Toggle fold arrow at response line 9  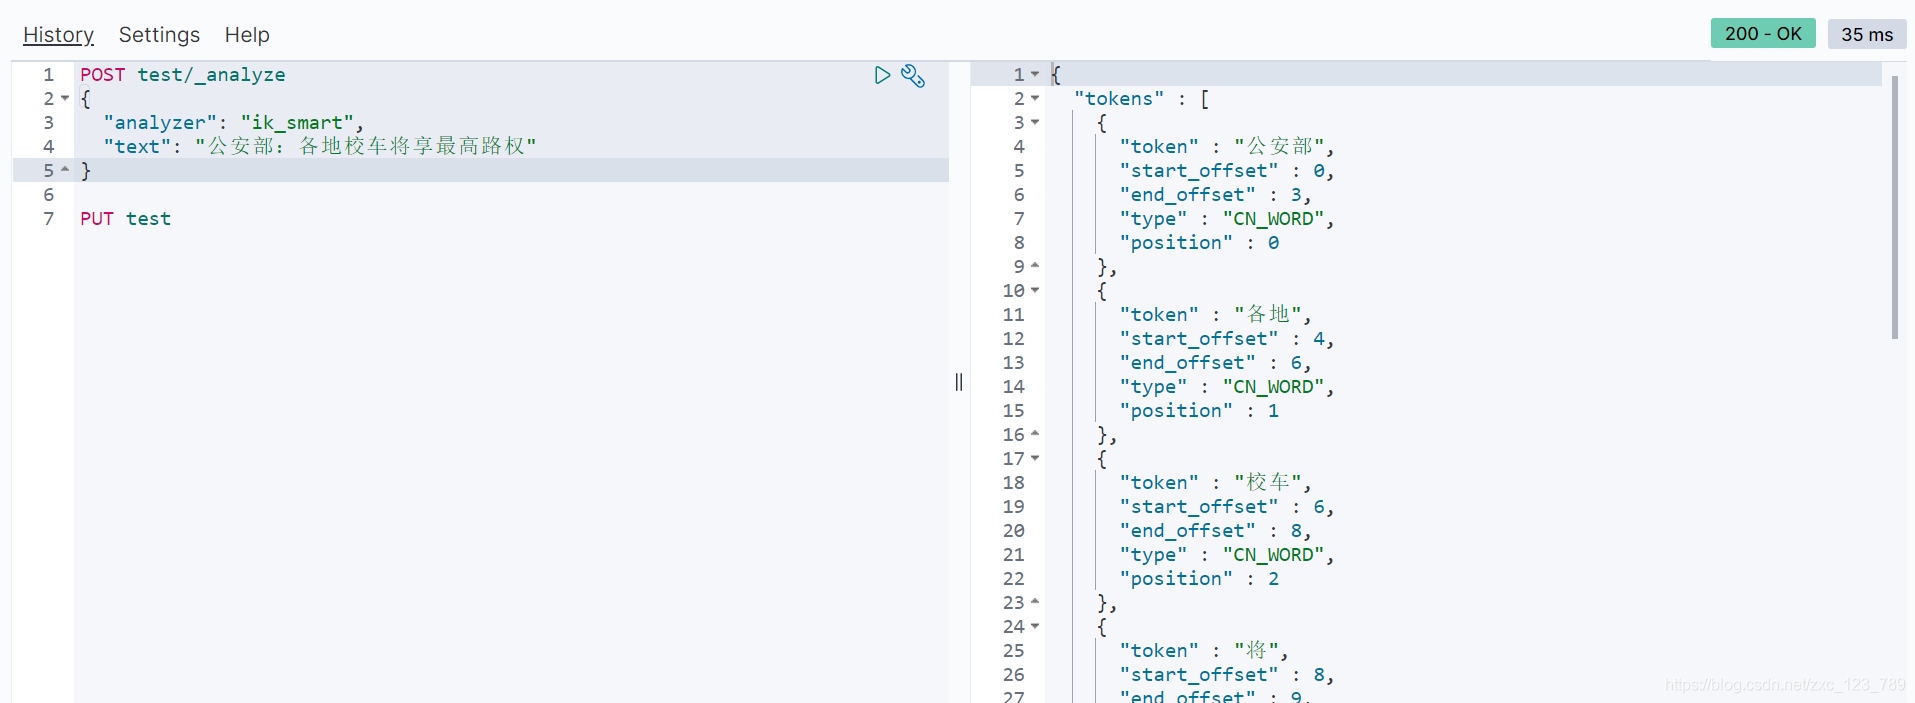[x=1035, y=266]
